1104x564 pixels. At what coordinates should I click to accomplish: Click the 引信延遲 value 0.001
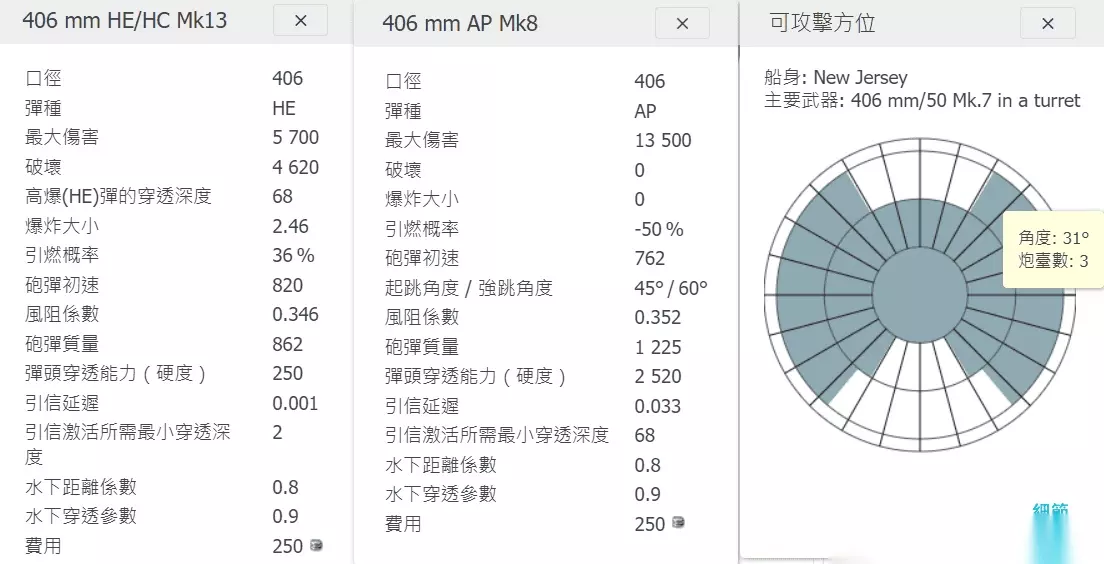click(x=295, y=403)
